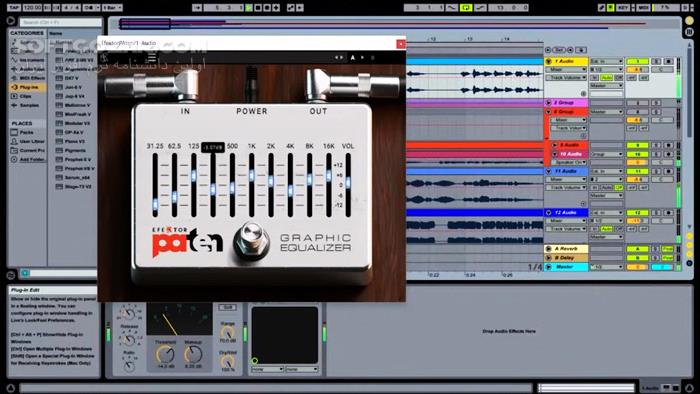The image size is (700, 394).
Task: Fold the 12 Audio track
Action: click(x=549, y=213)
